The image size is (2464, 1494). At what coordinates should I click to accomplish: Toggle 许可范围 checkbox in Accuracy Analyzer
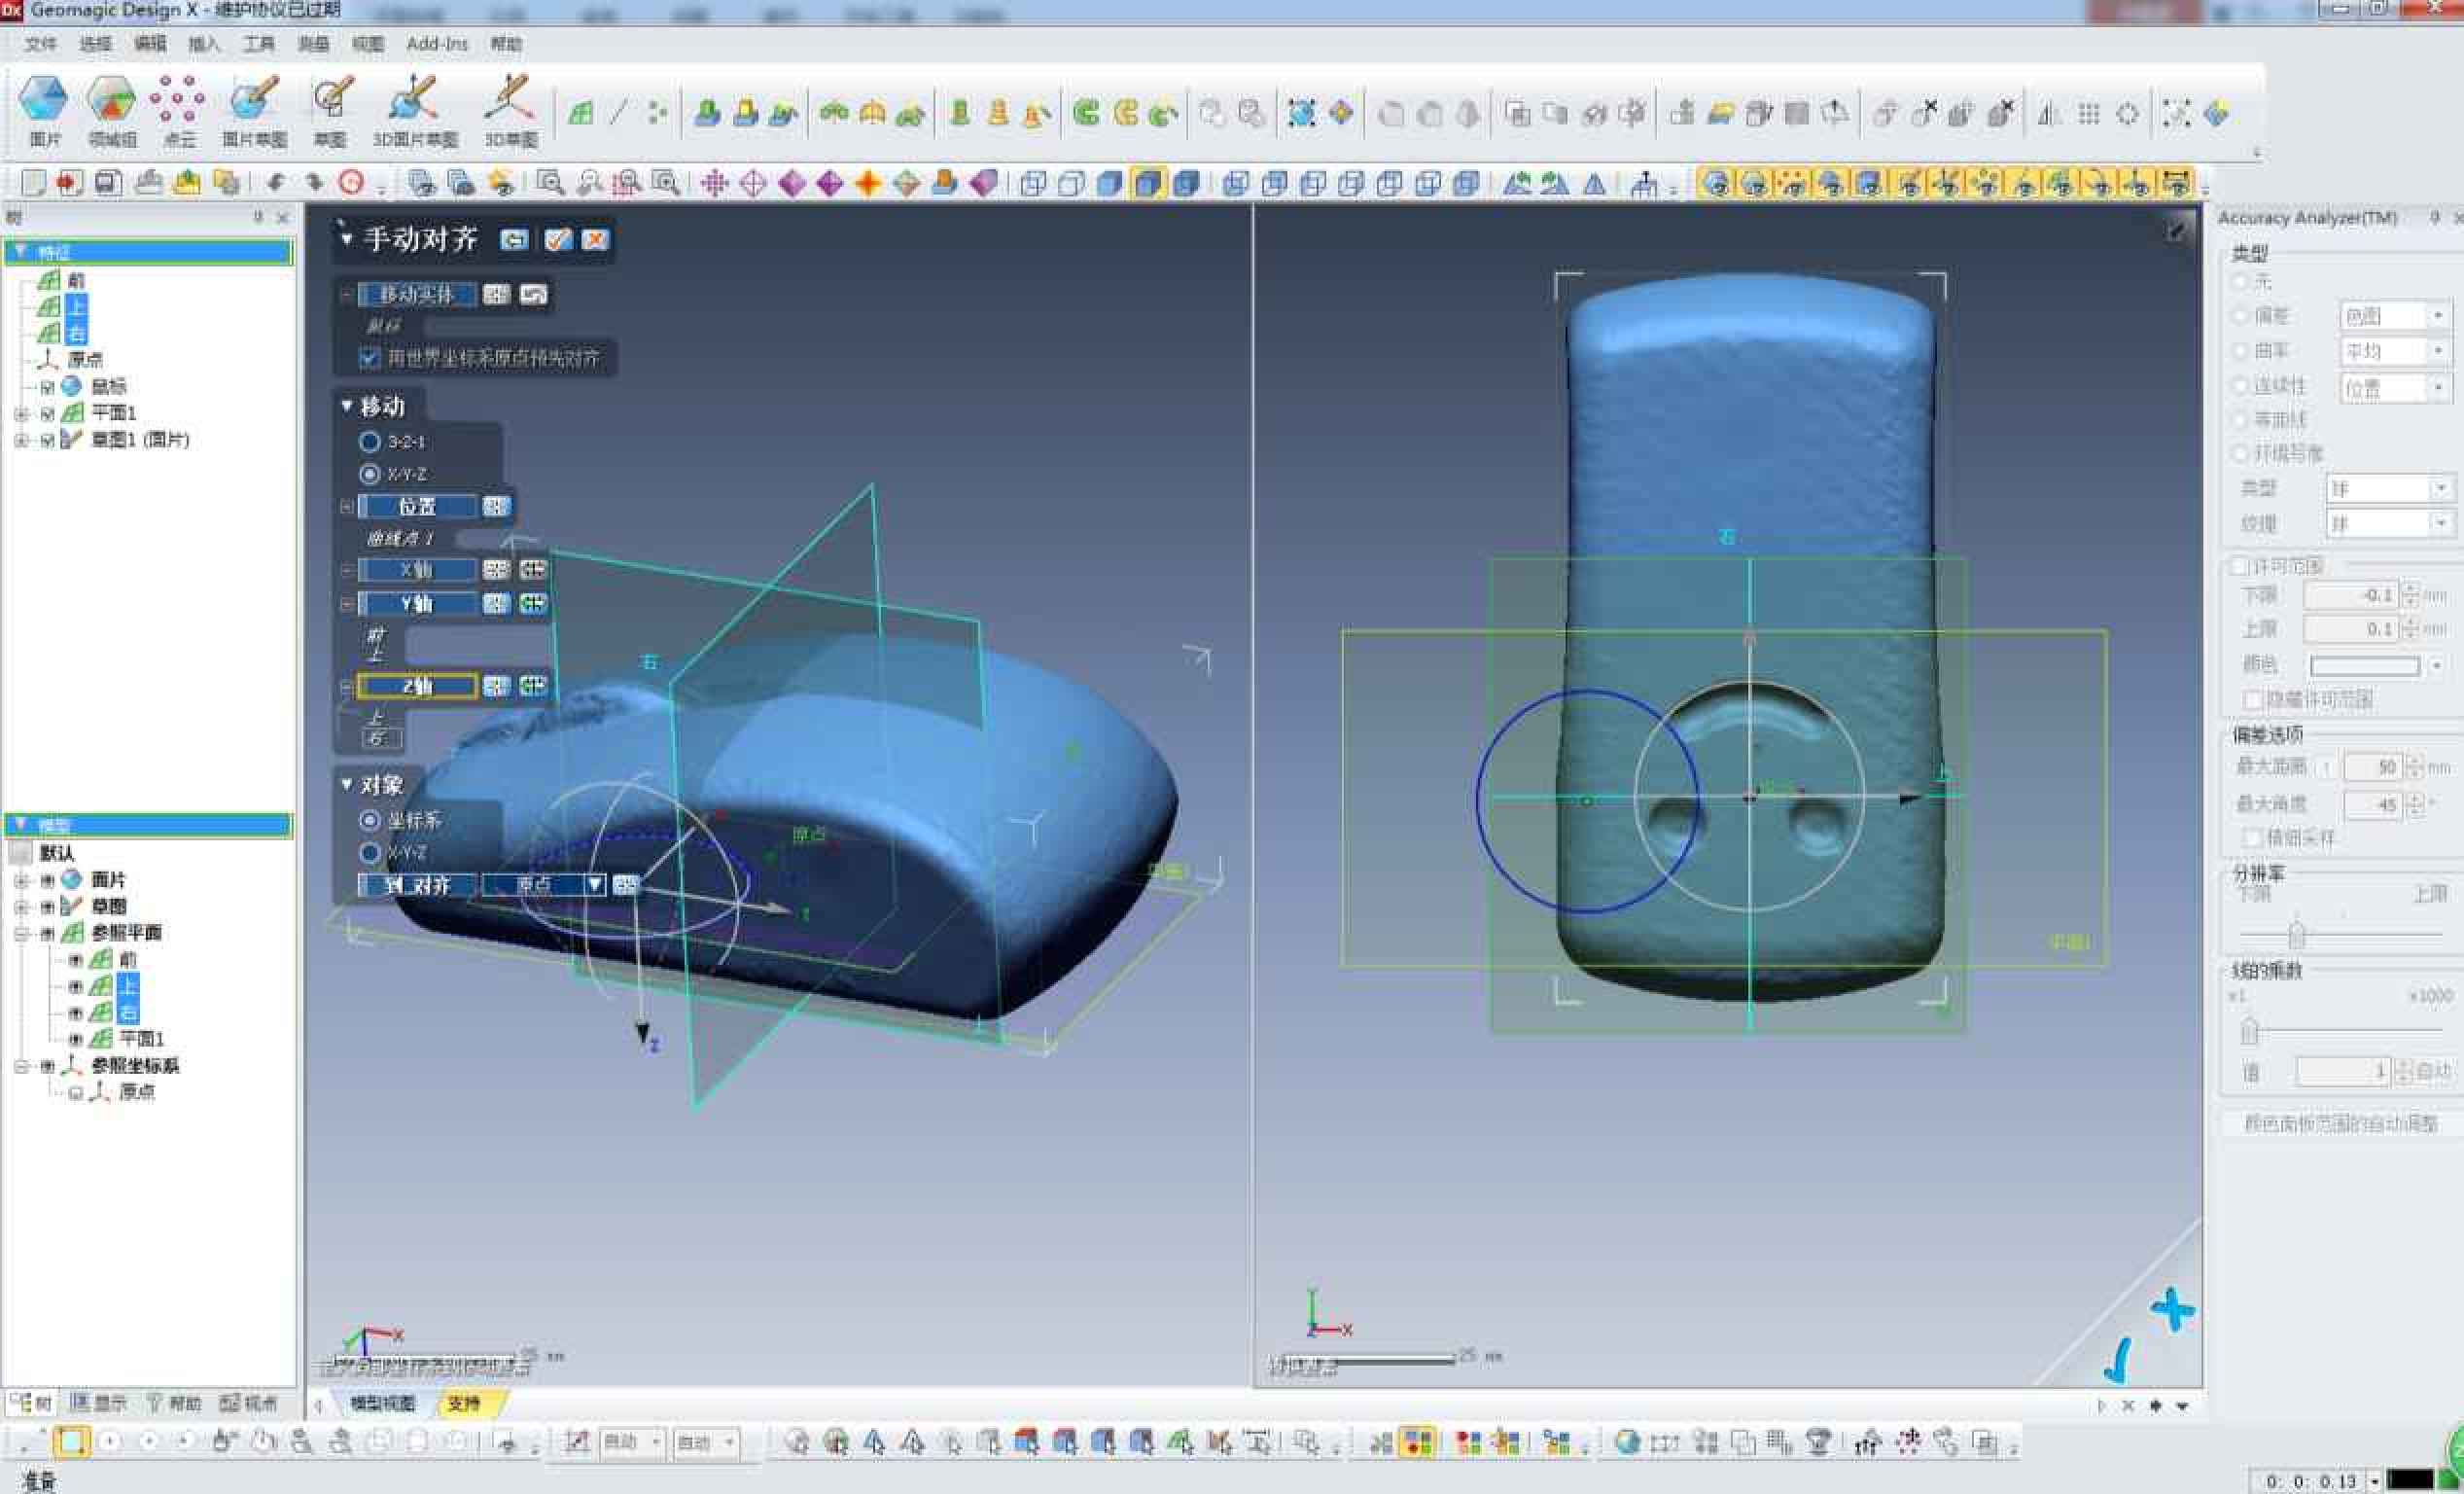(x=2240, y=566)
